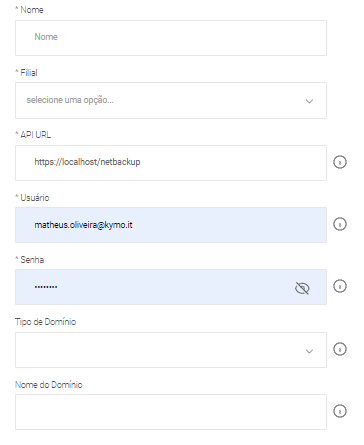Show info tooltip for API URL field
Viewport: 364px width, 445px height.
point(340,162)
